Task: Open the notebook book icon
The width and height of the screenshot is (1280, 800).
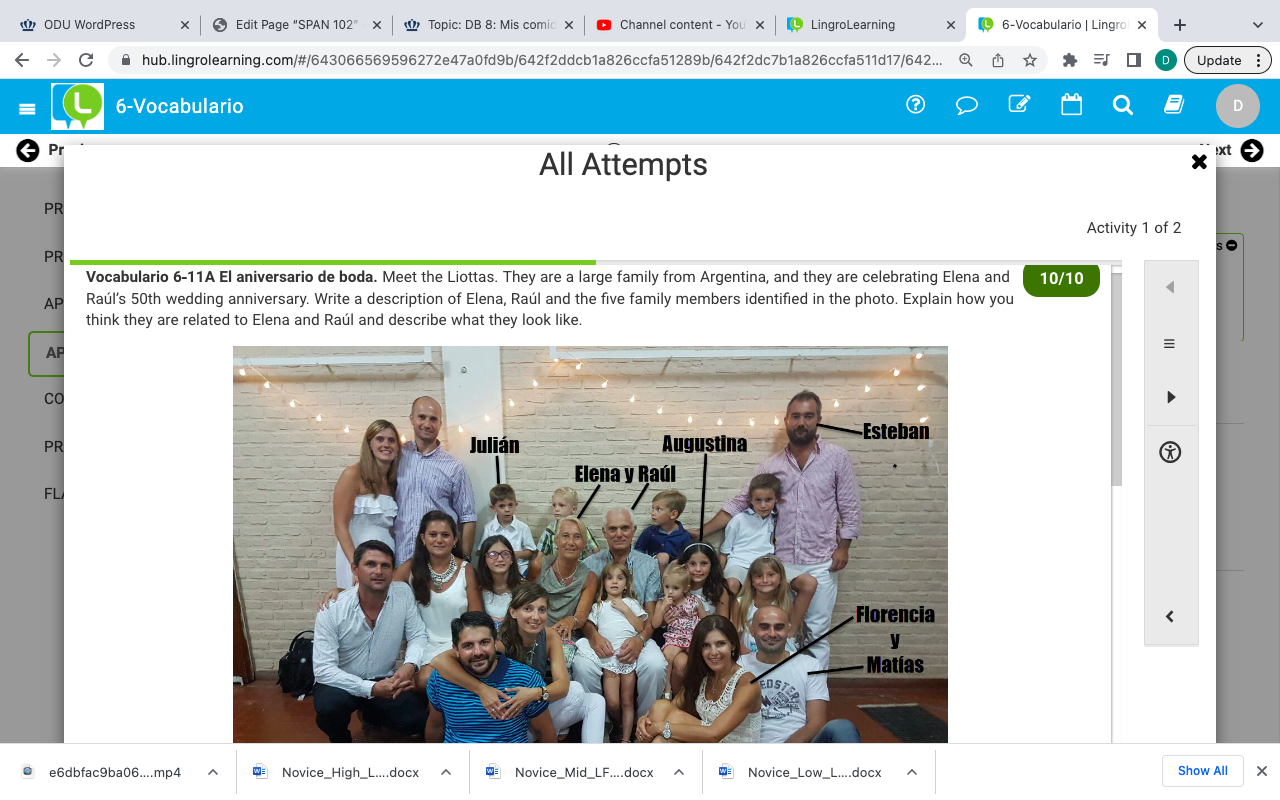Action: pyautogui.click(x=1174, y=104)
